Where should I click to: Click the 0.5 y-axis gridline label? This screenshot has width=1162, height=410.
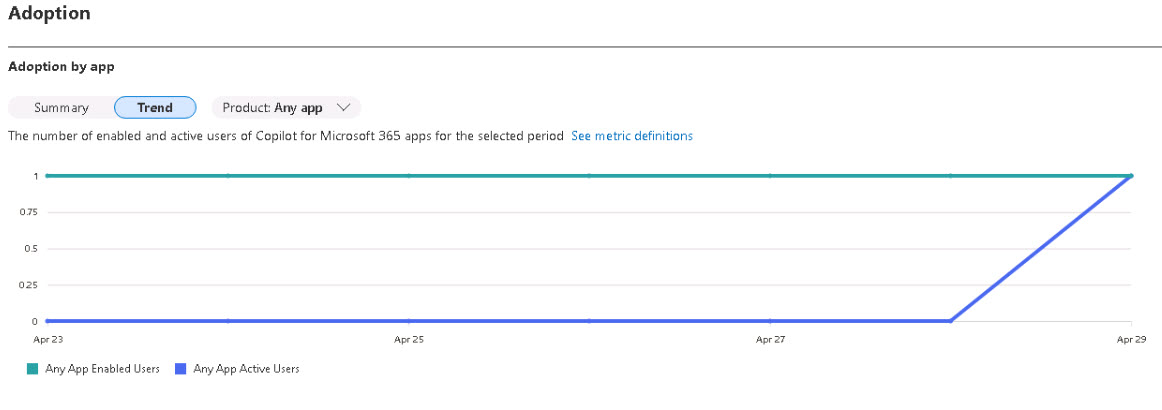(x=30, y=248)
